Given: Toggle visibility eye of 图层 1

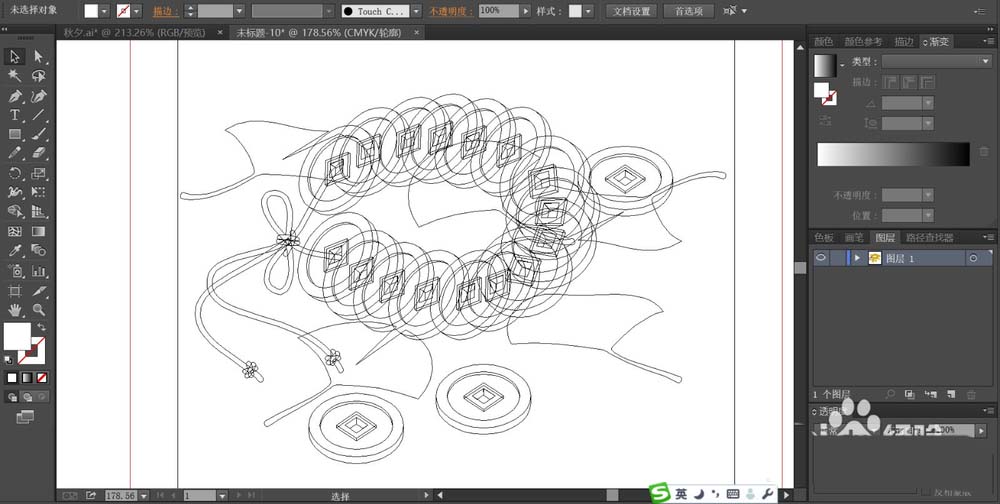Looking at the screenshot, I should [x=821, y=258].
